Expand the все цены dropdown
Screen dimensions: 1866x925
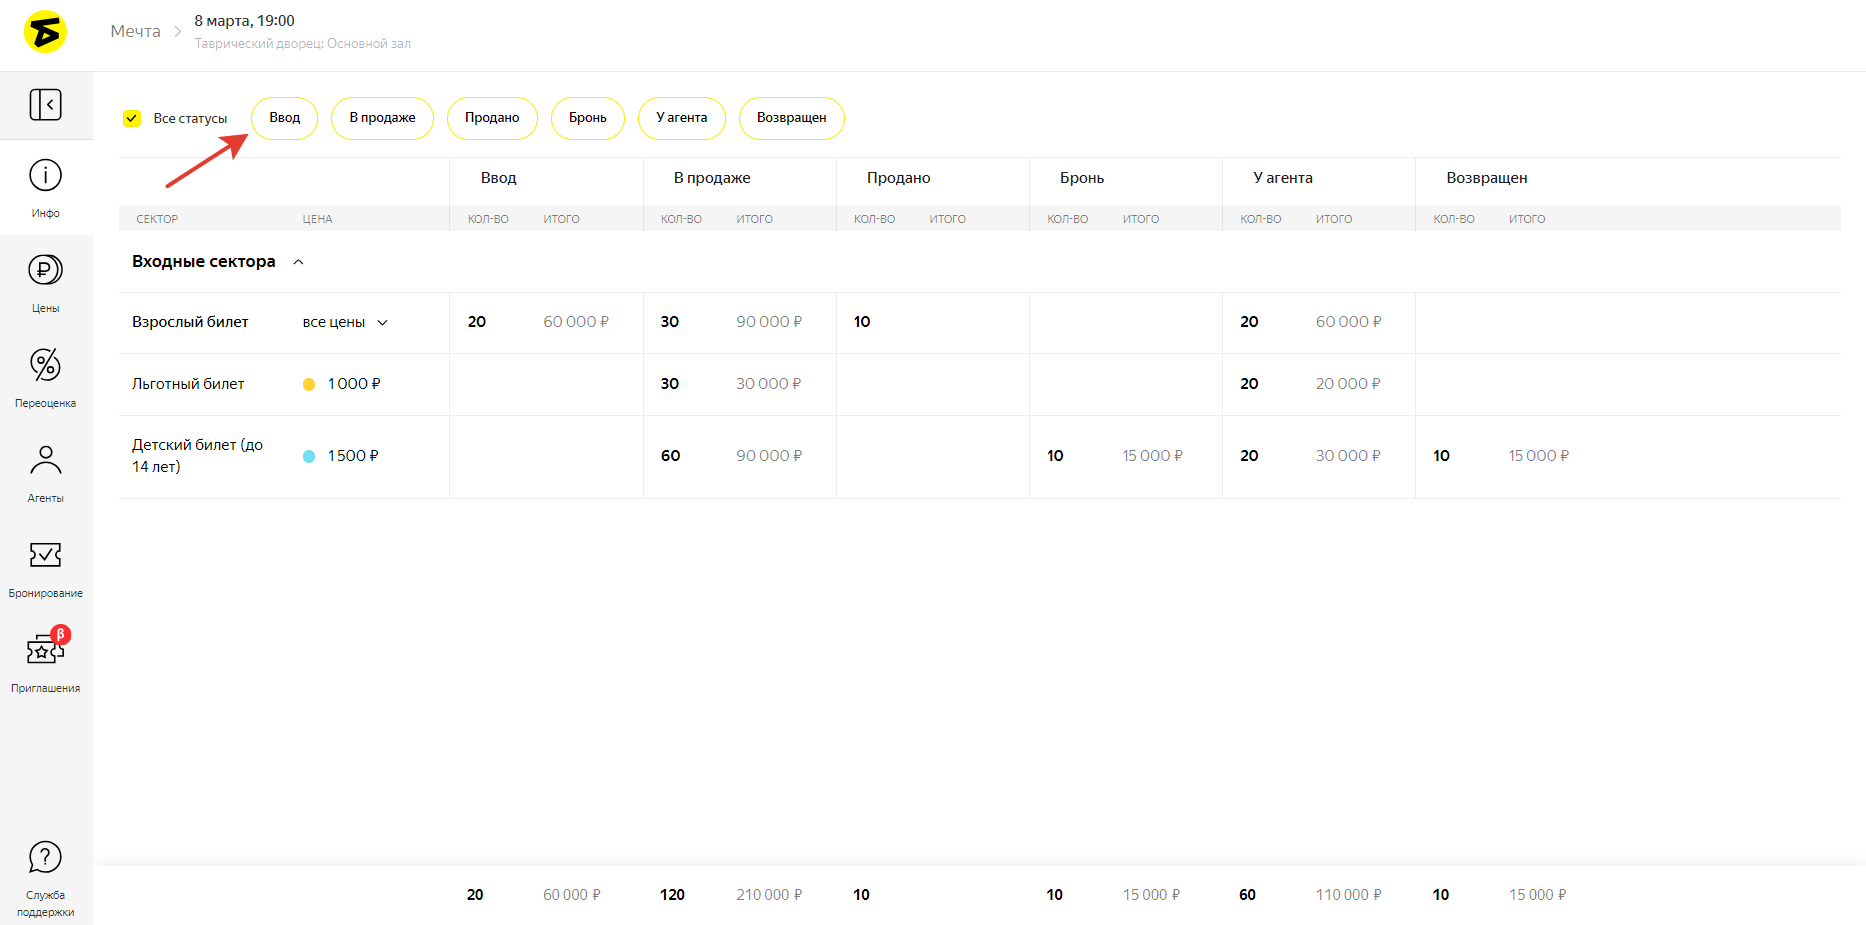[345, 322]
